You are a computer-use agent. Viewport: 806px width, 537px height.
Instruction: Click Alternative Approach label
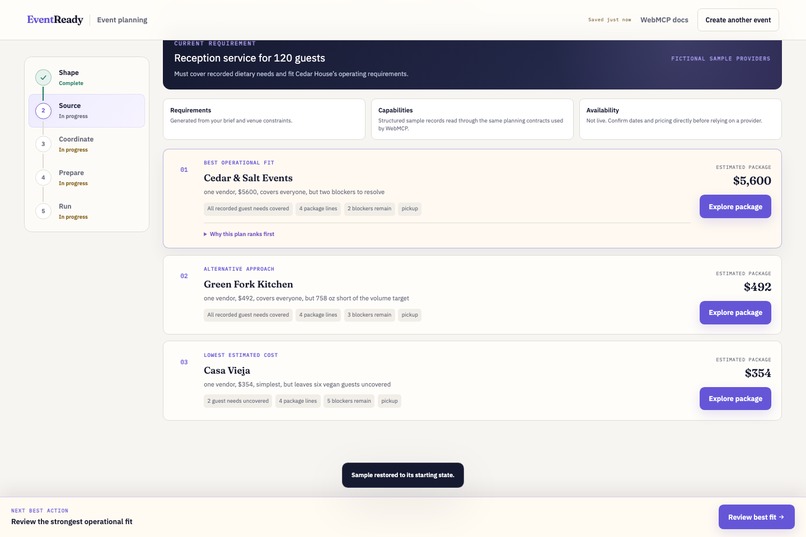tap(239, 269)
